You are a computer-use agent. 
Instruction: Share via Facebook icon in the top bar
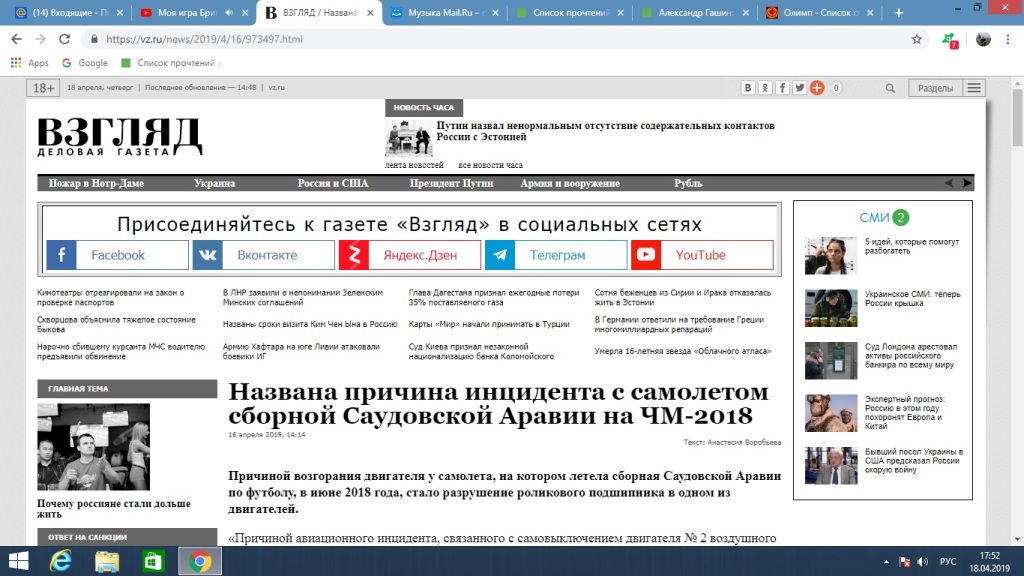pos(782,88)
